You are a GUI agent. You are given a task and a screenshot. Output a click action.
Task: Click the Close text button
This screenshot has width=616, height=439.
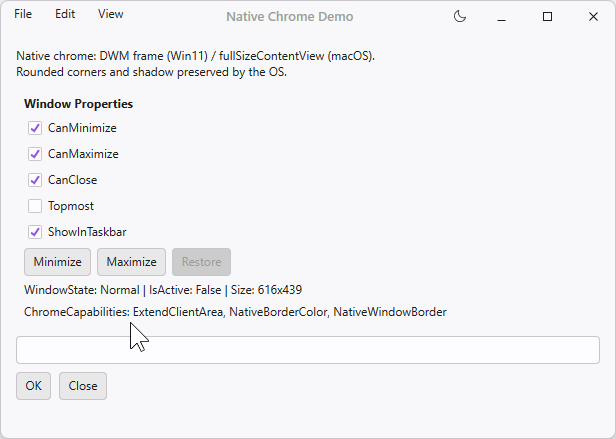(x=83, y=386)
